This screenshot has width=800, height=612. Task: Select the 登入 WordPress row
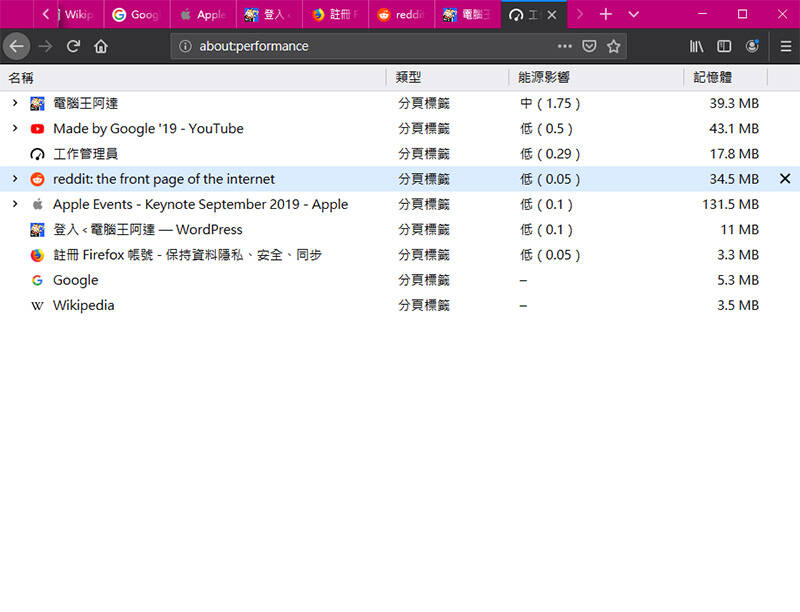[400, 230]
